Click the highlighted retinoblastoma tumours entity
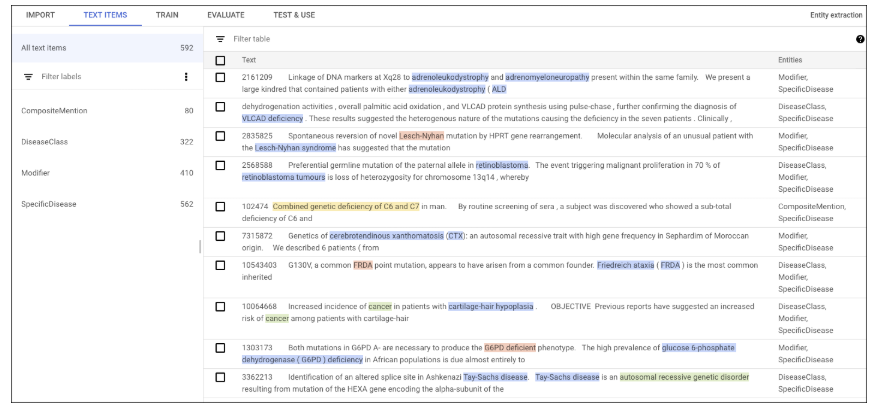Viewport: 874px width, 410px height. (283, 177)
